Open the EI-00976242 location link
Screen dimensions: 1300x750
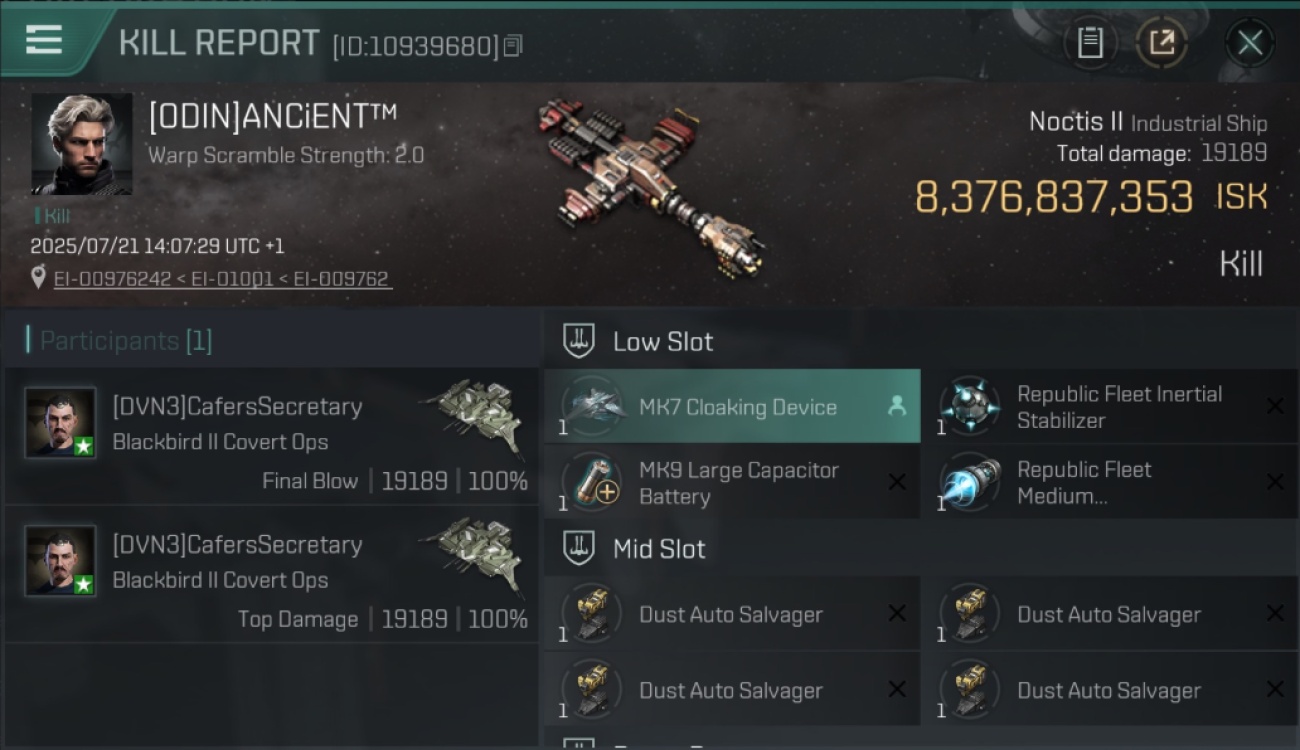pos(112,279)
